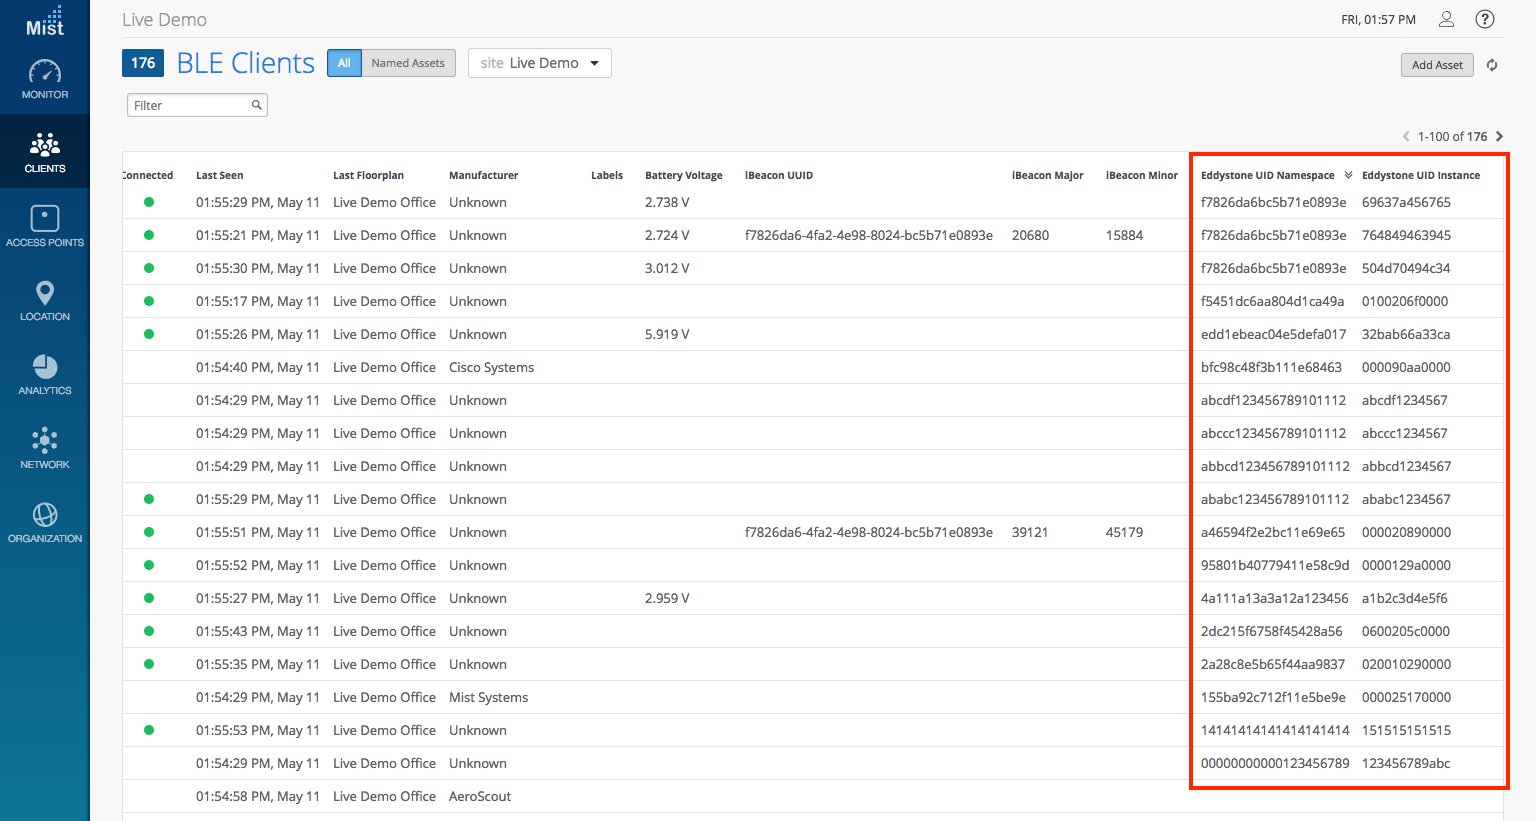
Task: Navigate to Network in sidebar
Action: [45, 449]
